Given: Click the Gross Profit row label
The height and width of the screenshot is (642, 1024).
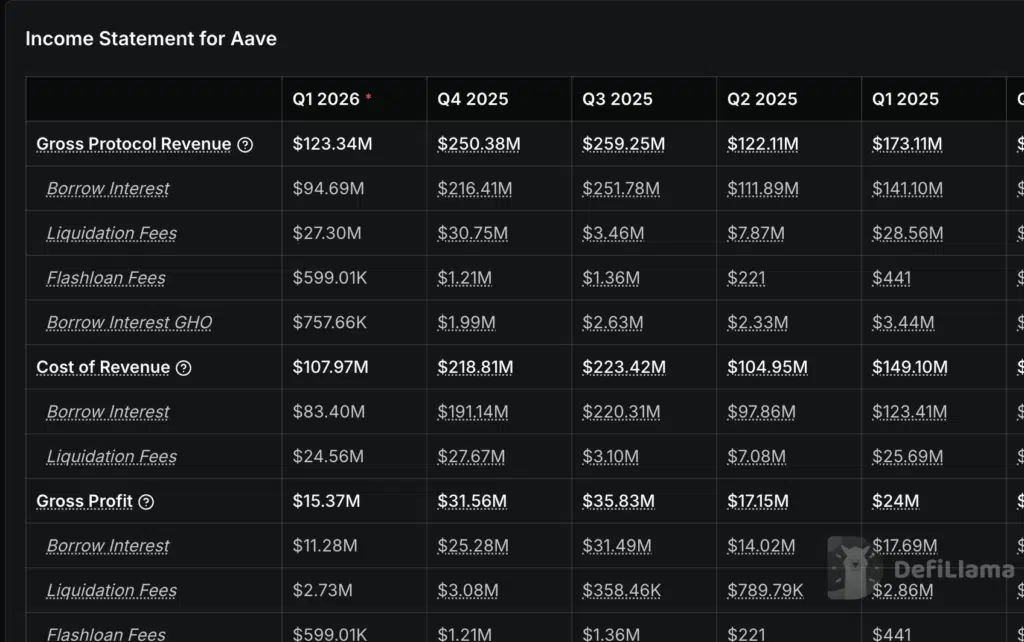Looking at the screenshot, I should coord(84,501).
